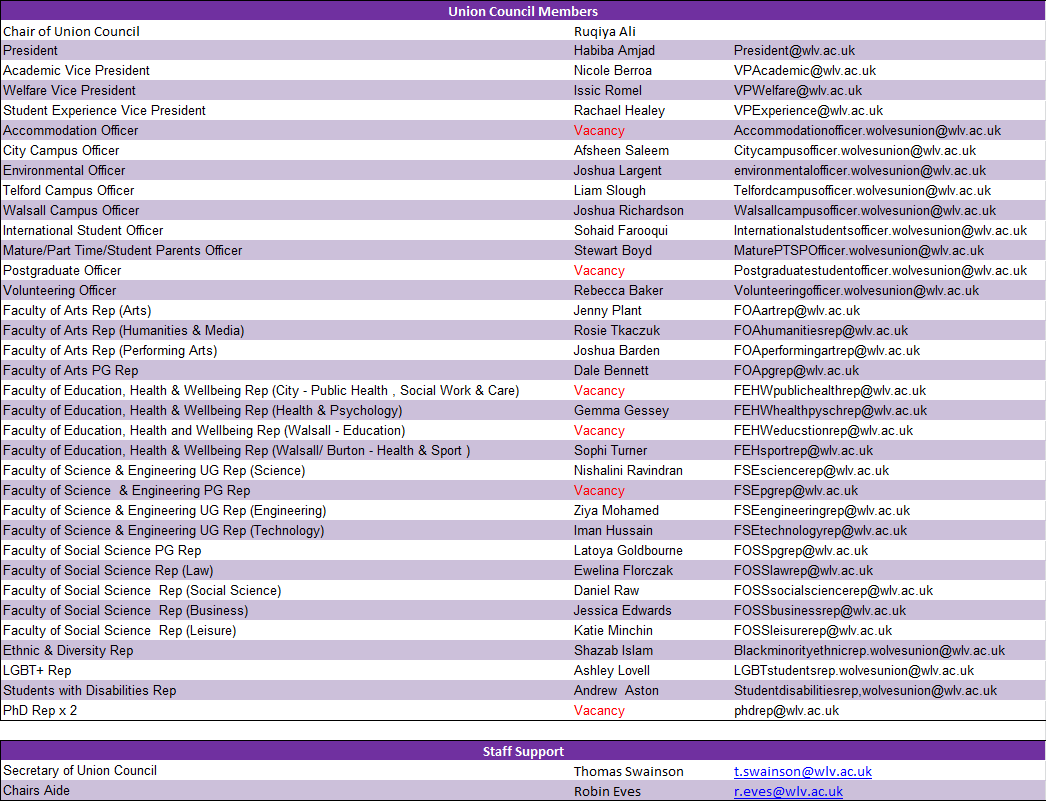
Task: Select the Students with Disabilities Rep cell
Action: pyautogui.click(x=89, y=692)
